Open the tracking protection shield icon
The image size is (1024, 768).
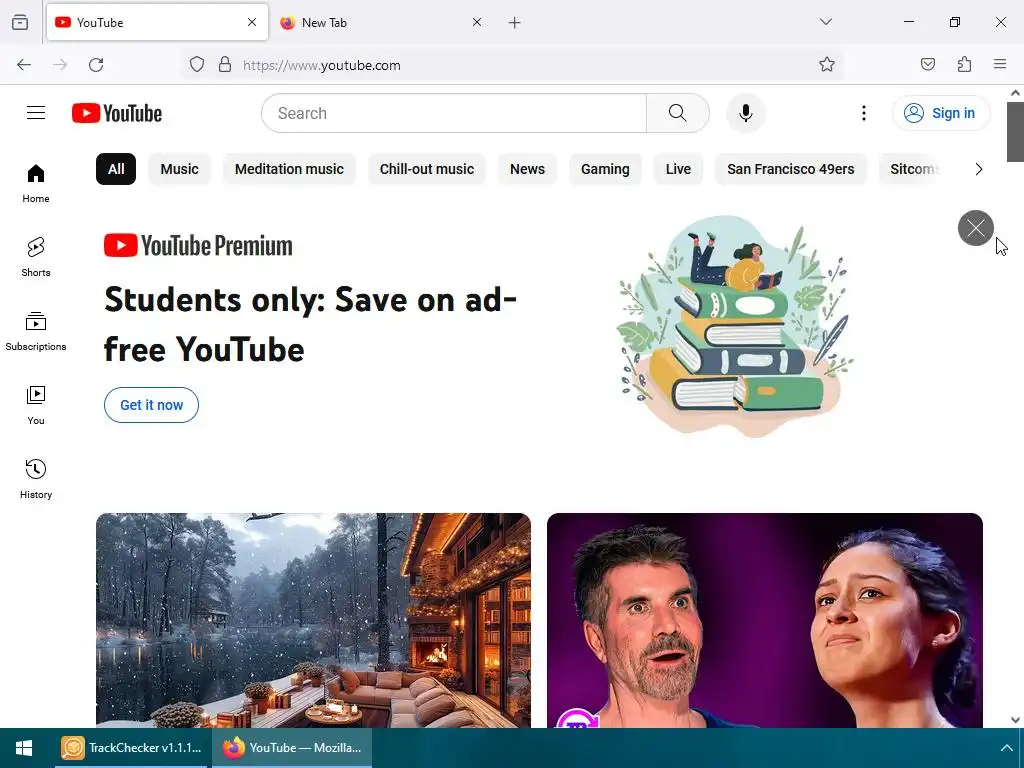(x=197, y=65)
